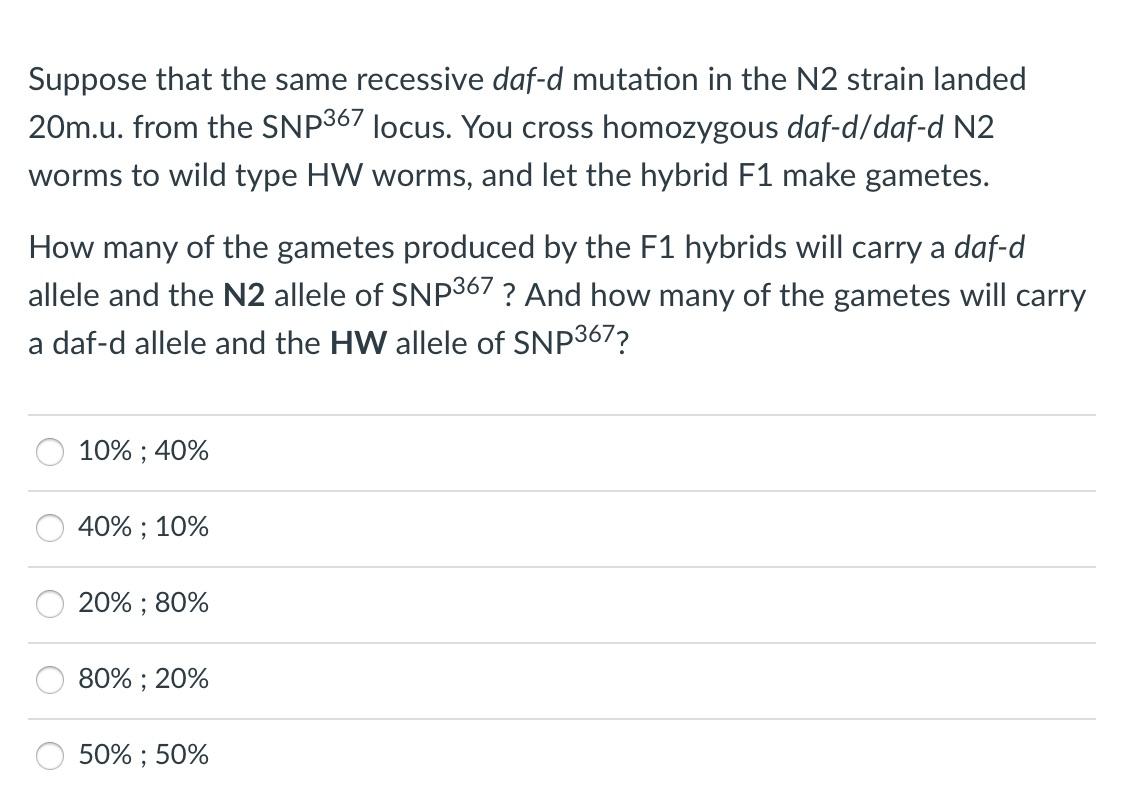
Task: Click the answer label "80% ; 20%"
Action: tap(143, 678)
